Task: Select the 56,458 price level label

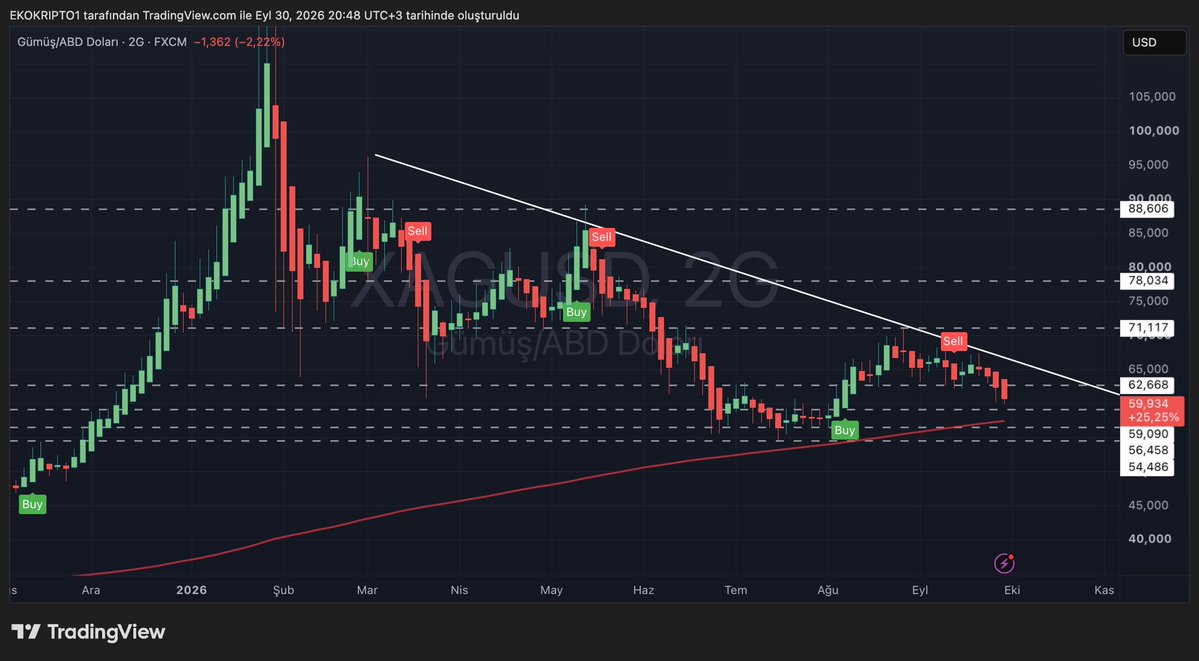Action: (x=1147, y=451)
